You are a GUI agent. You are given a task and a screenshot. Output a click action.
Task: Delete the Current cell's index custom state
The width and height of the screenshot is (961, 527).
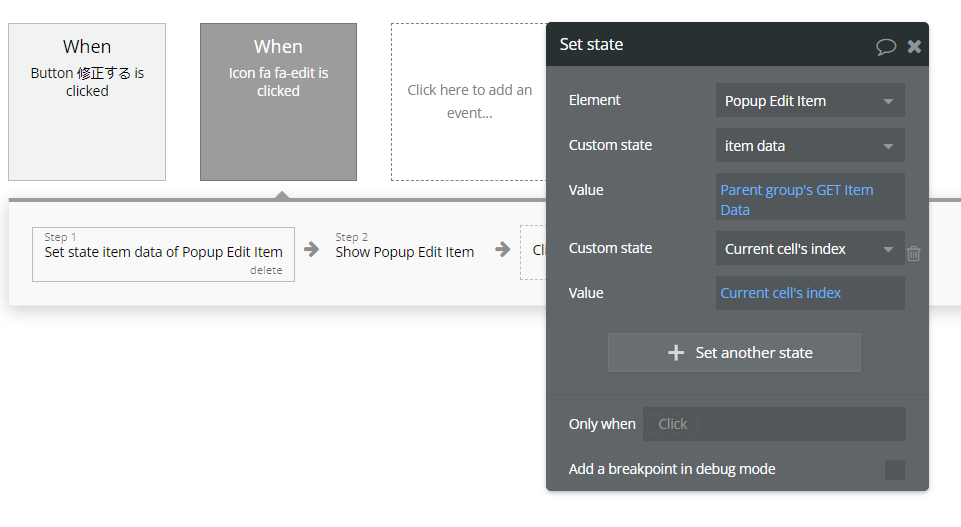click(913, 254)
